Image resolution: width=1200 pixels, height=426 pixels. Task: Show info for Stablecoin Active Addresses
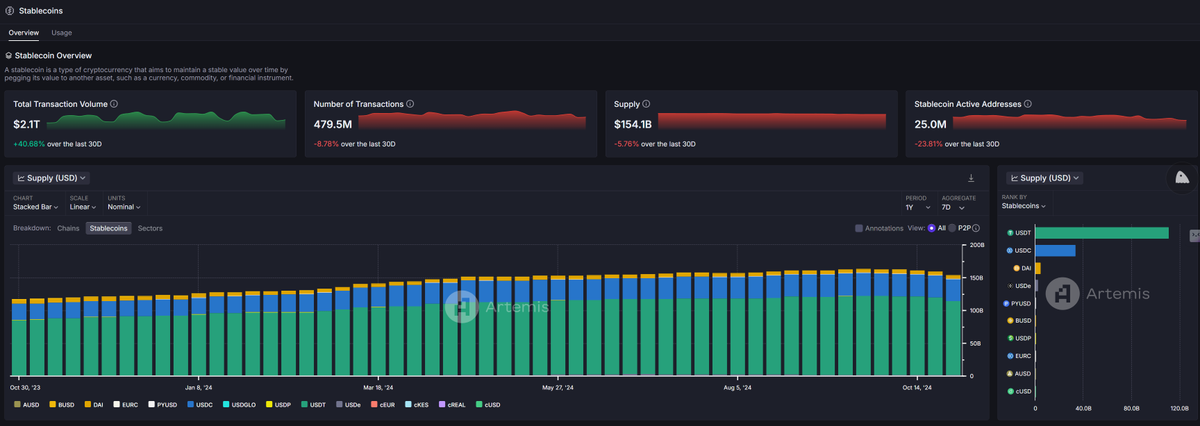(1028, 103)
